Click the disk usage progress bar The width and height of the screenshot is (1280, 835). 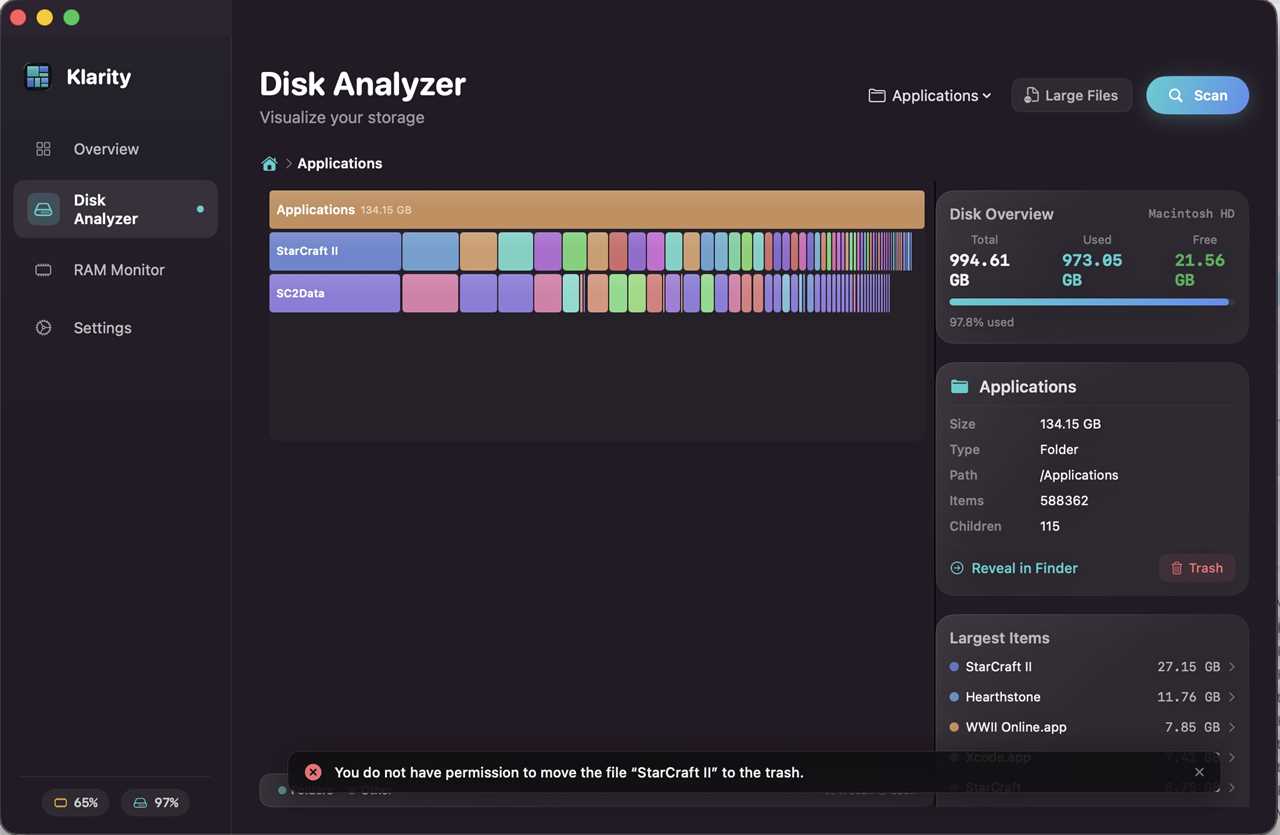pyautogui.click(x=1089, y=301)
